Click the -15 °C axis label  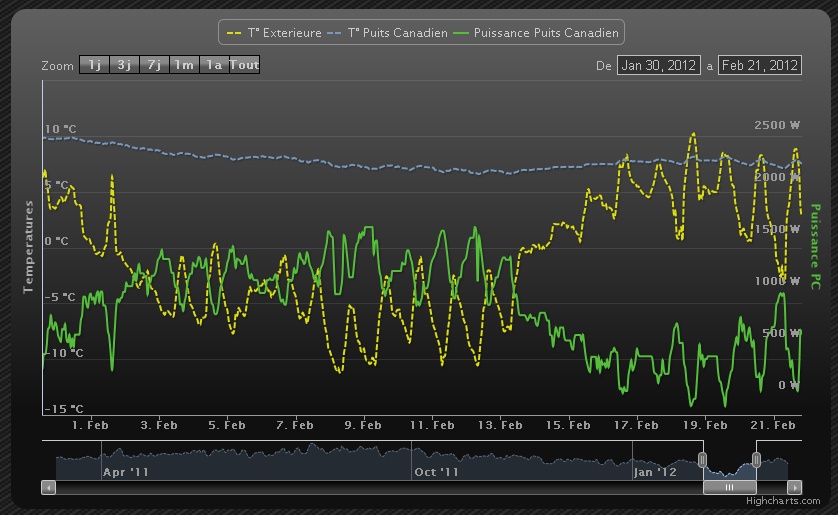64,409
